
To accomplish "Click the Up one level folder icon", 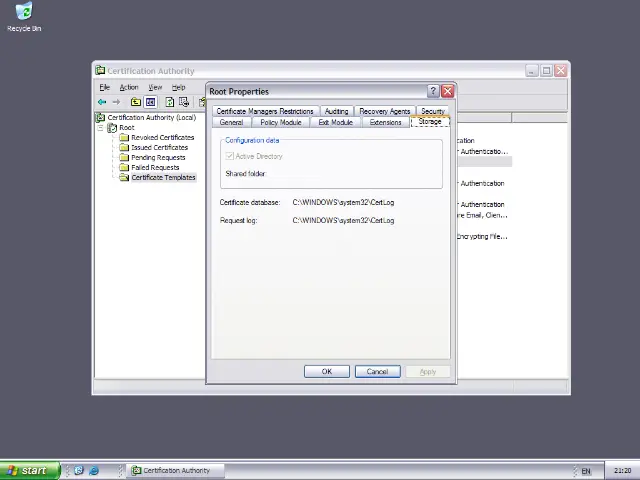I will [x=136, y=102].
